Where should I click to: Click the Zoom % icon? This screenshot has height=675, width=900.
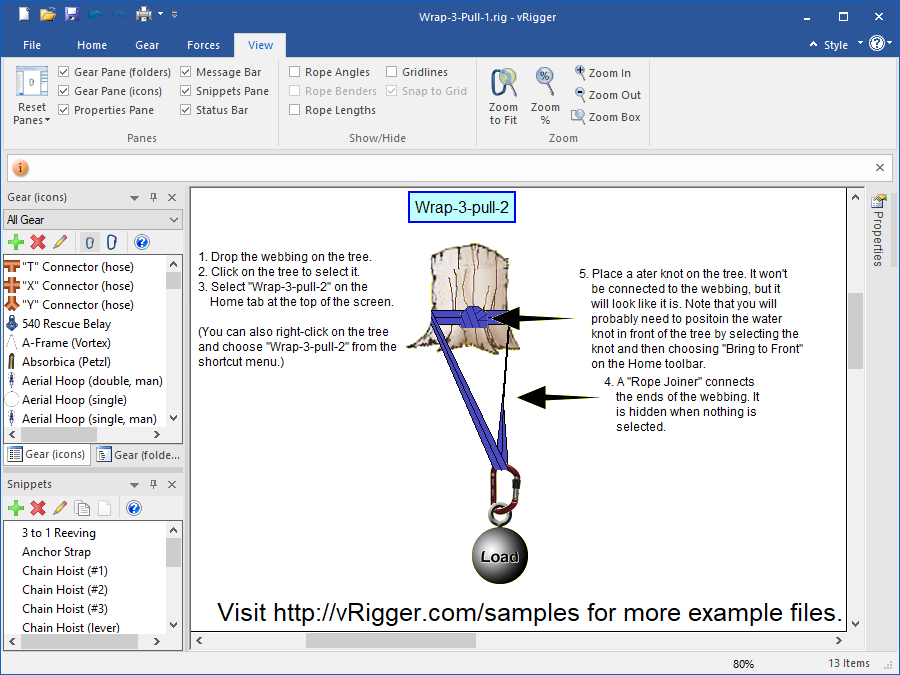[x=545, y=82]
